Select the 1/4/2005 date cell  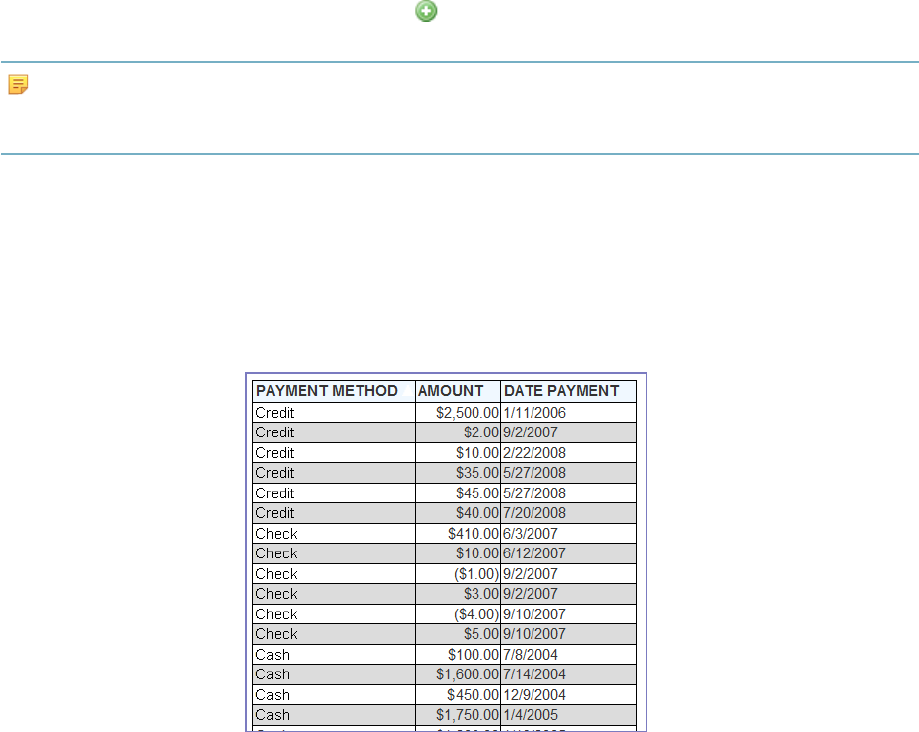coord(569,716)
